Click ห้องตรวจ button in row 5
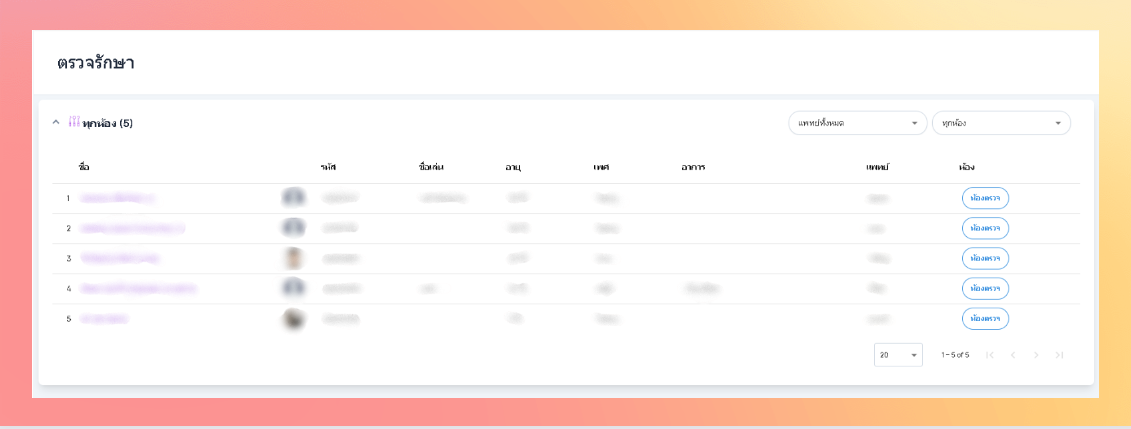Screen dimensions: 1131x429 pos(985,318)
